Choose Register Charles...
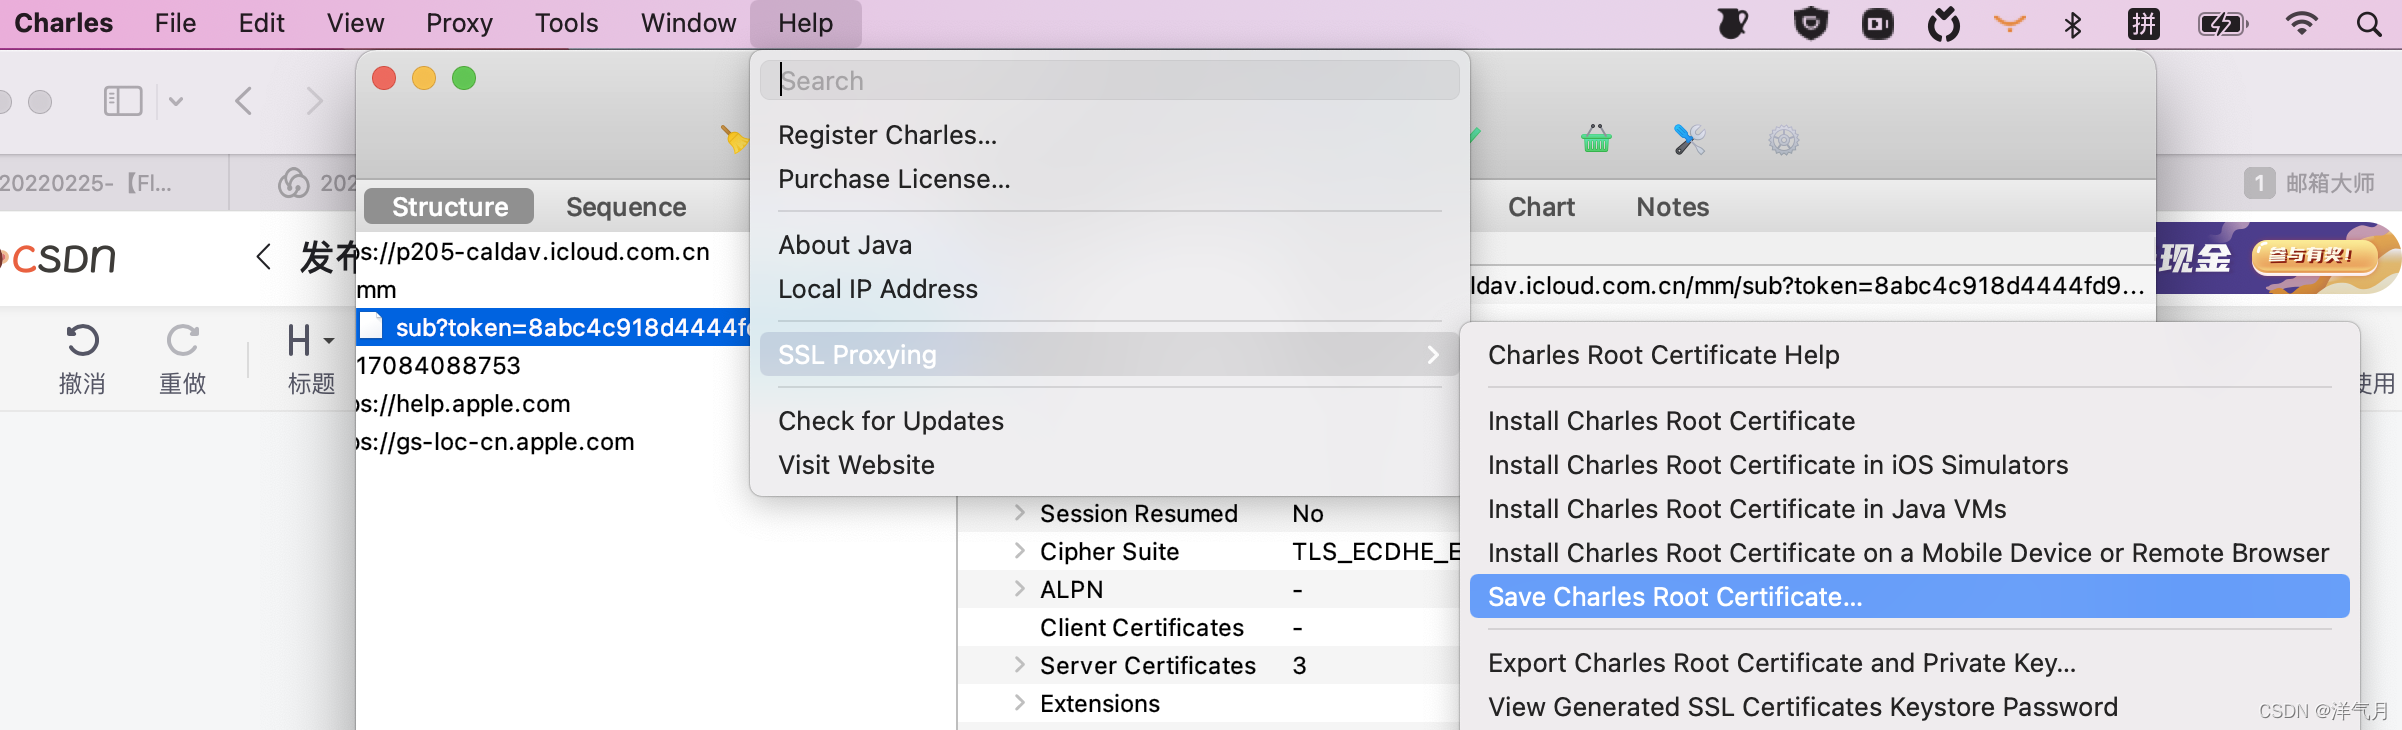2402x730 pixels. (887, 135)
